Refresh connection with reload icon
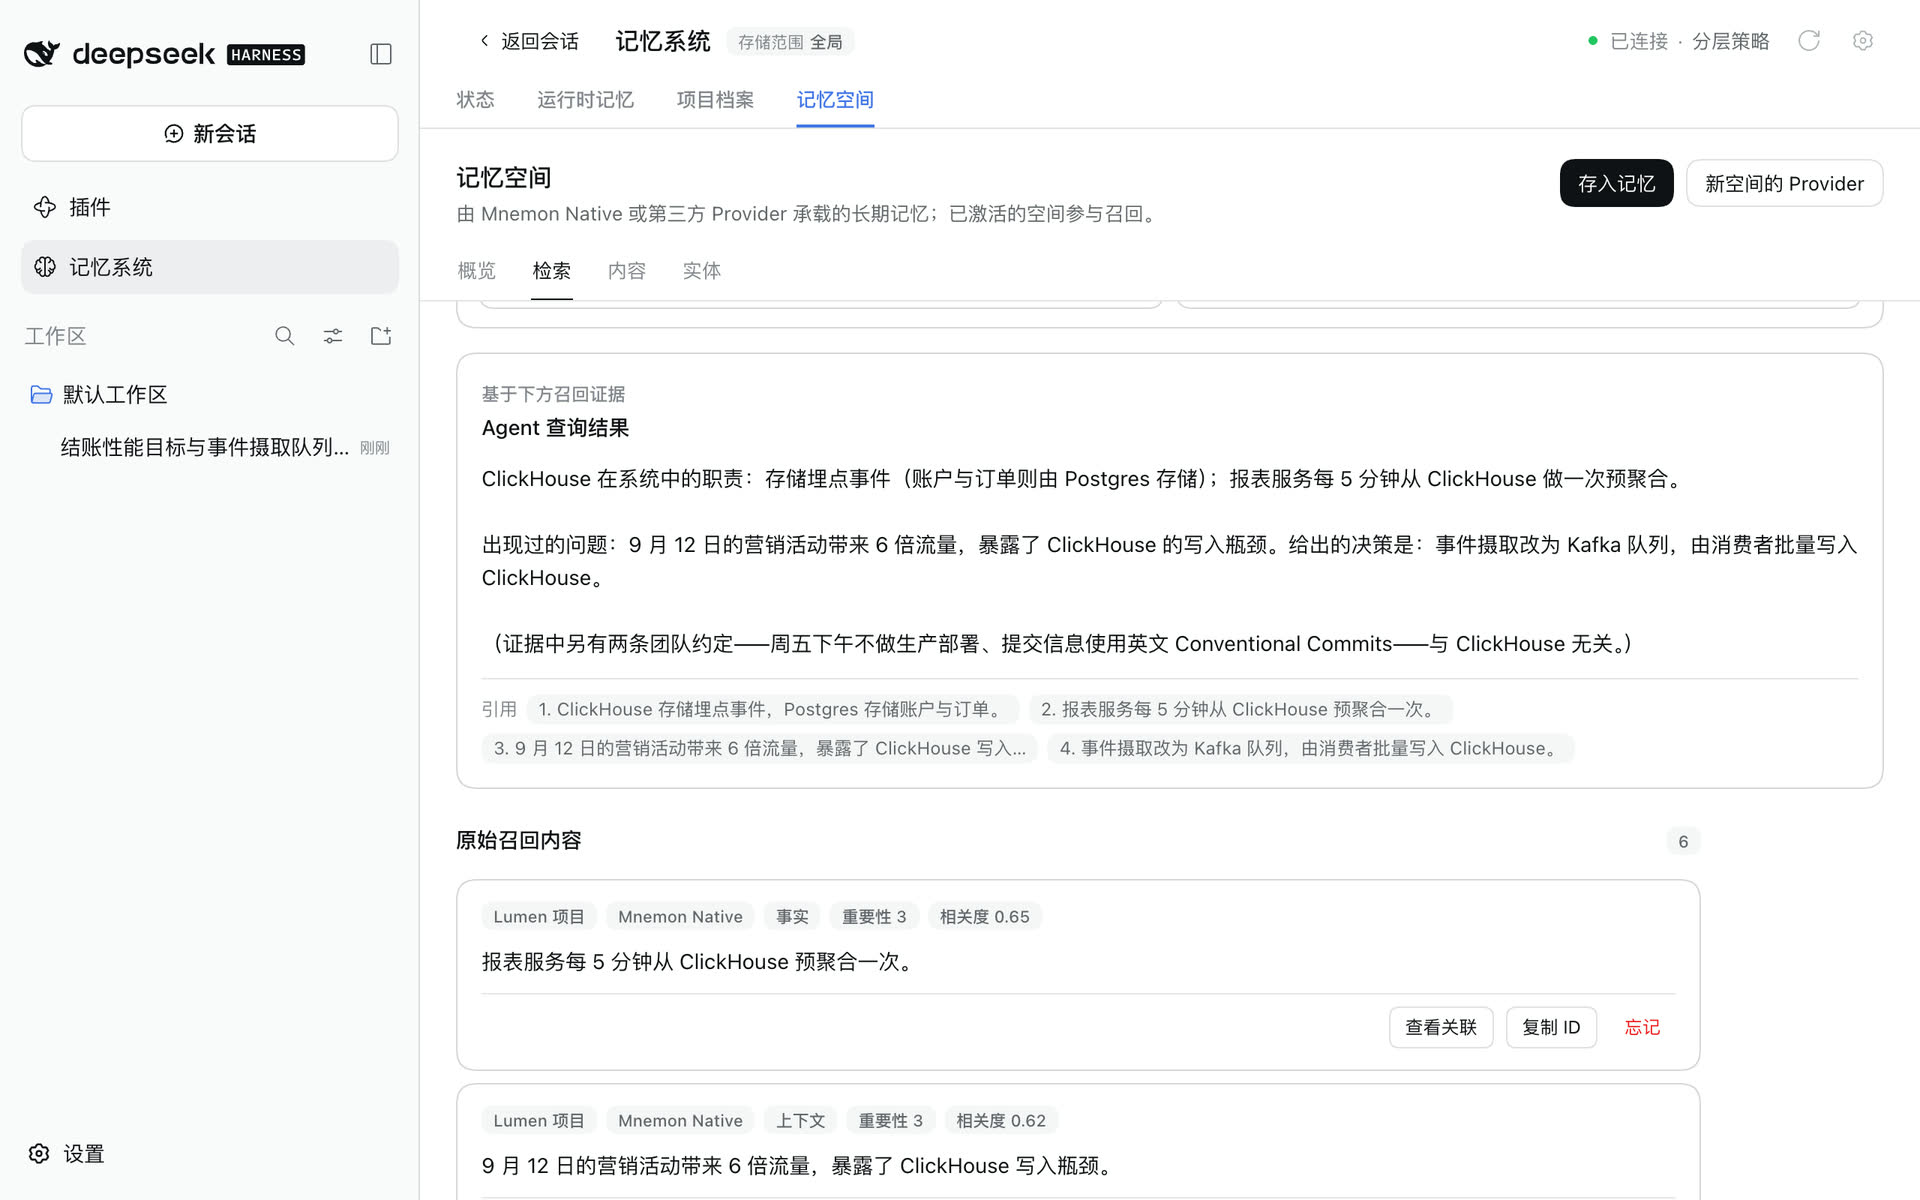Viewport: 1920px width, 1200px height. coord(1809,41)
